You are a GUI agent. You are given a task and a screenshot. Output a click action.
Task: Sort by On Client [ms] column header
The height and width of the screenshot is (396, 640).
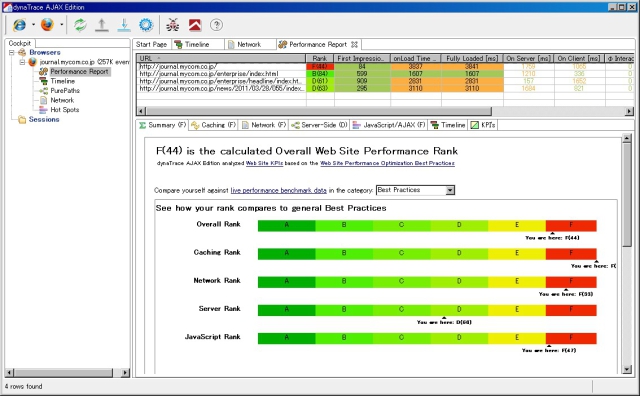(x=579, y=58)
